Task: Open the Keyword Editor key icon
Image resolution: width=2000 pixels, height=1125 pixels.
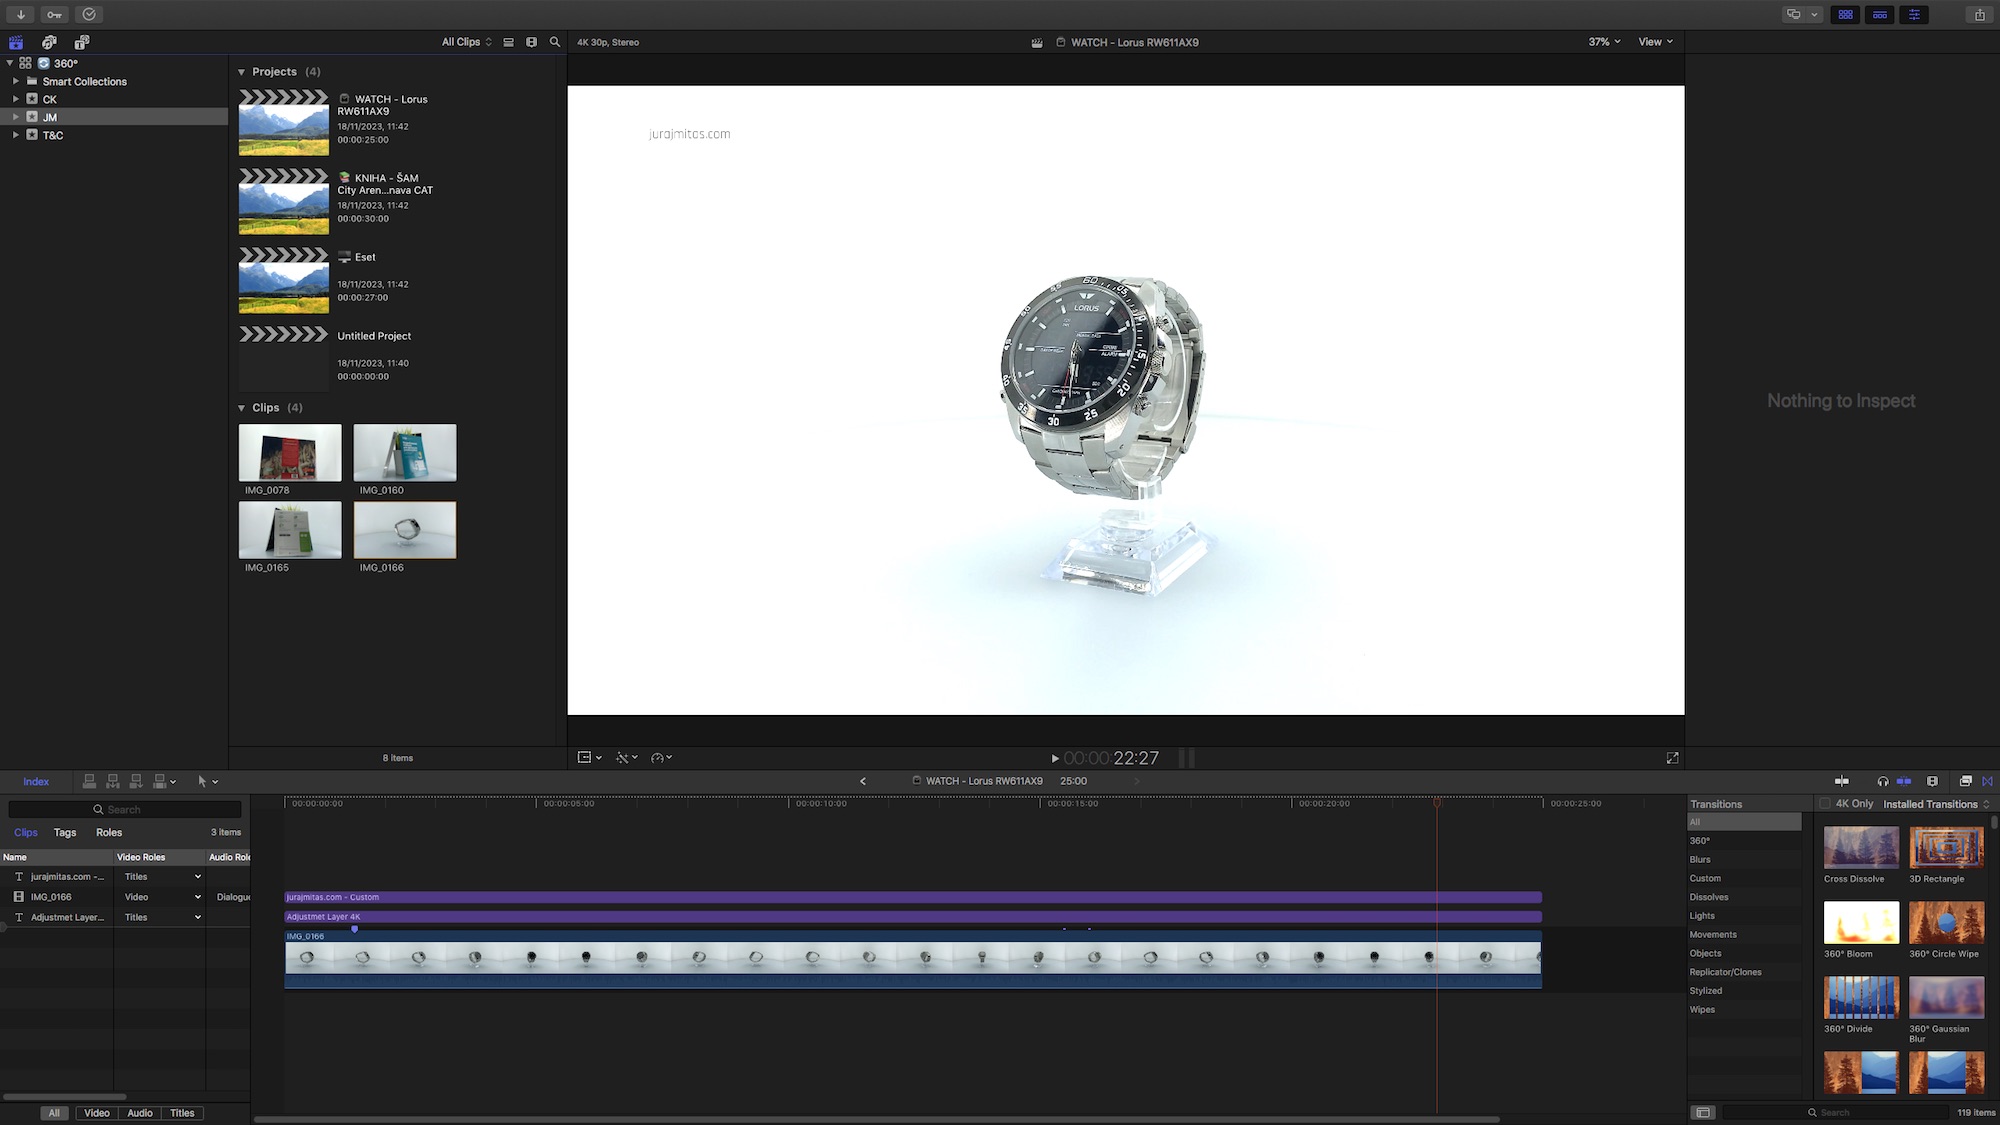Action: click(x=55, y=14)
